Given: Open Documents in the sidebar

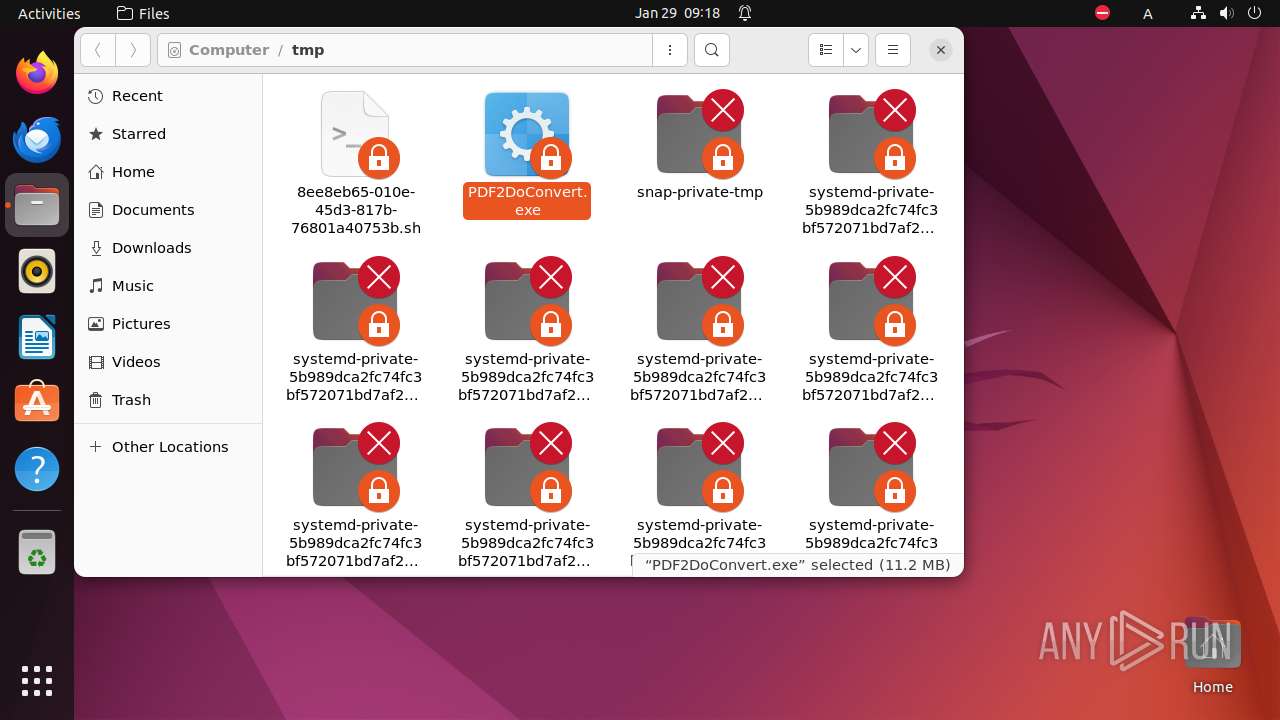Looking at the screenshot, I should [168, 210].
